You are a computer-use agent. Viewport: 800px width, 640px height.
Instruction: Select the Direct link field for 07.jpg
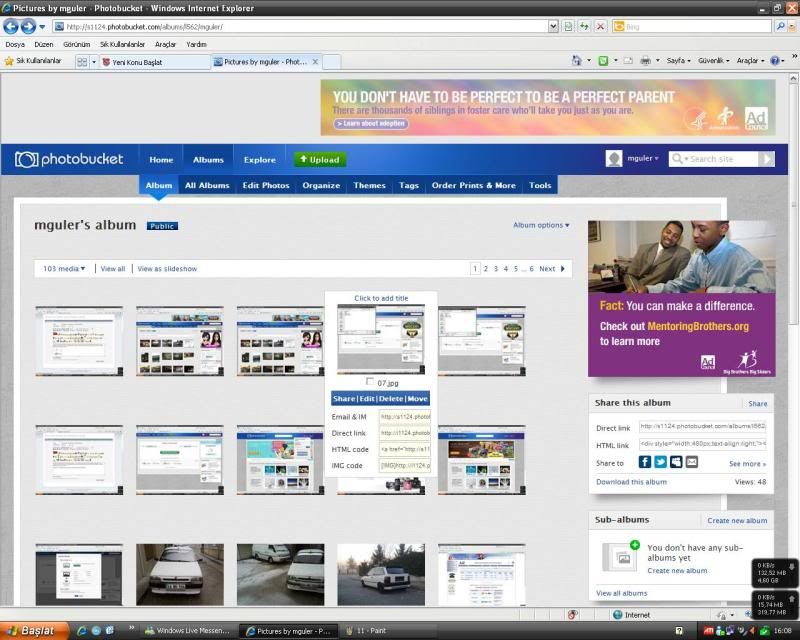tap(405, 433)
